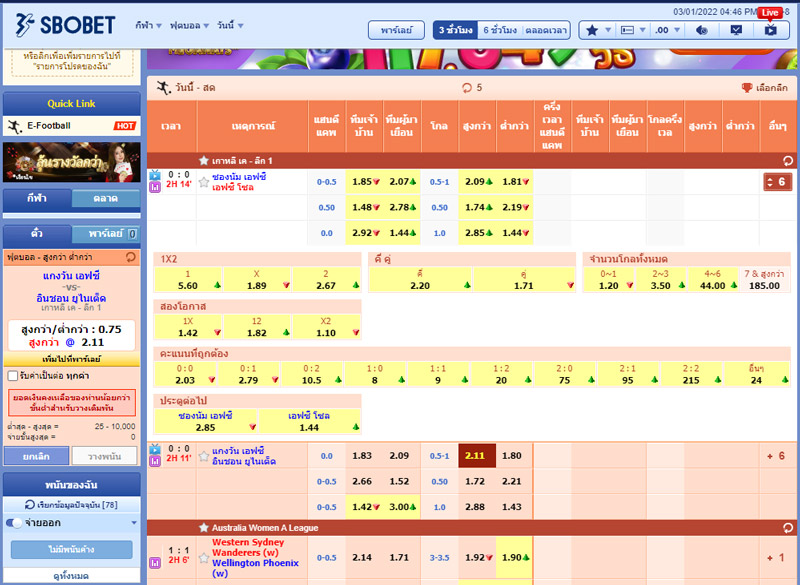
Task: Toggle the cash out switch
Action: coord(15,523)
